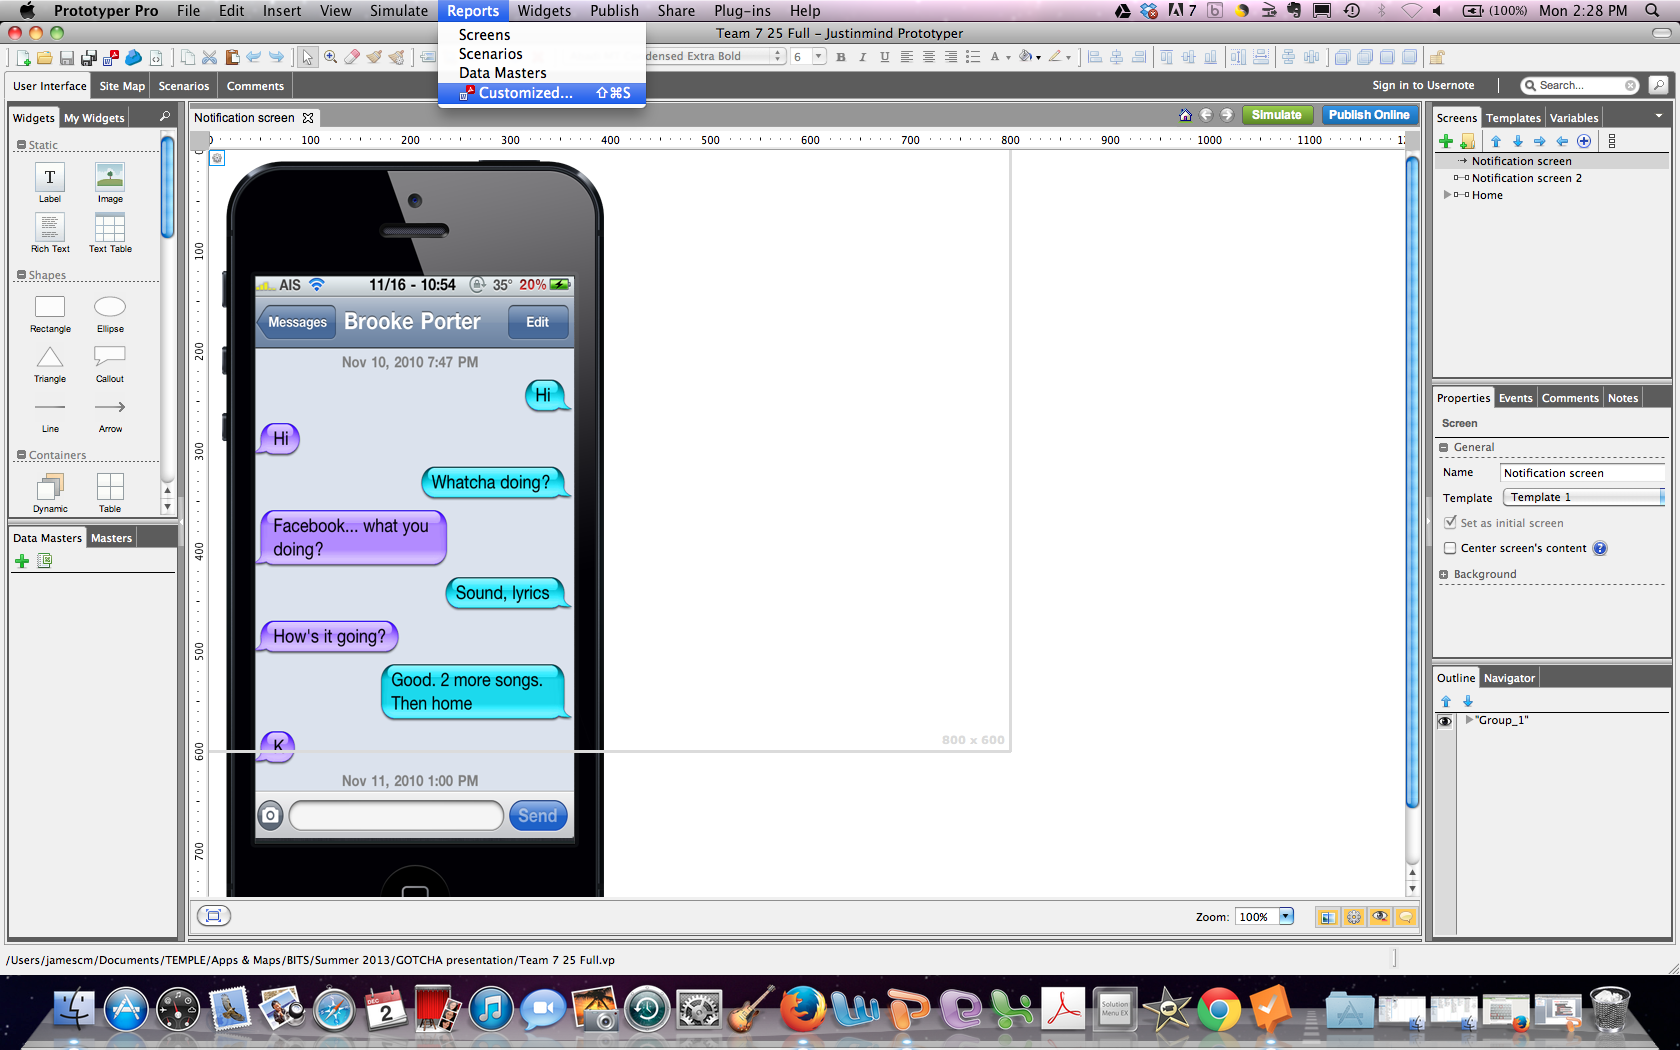Open the line color pencil picker
Viewport: 1680px width, 1050px height.
point(1058,57)
